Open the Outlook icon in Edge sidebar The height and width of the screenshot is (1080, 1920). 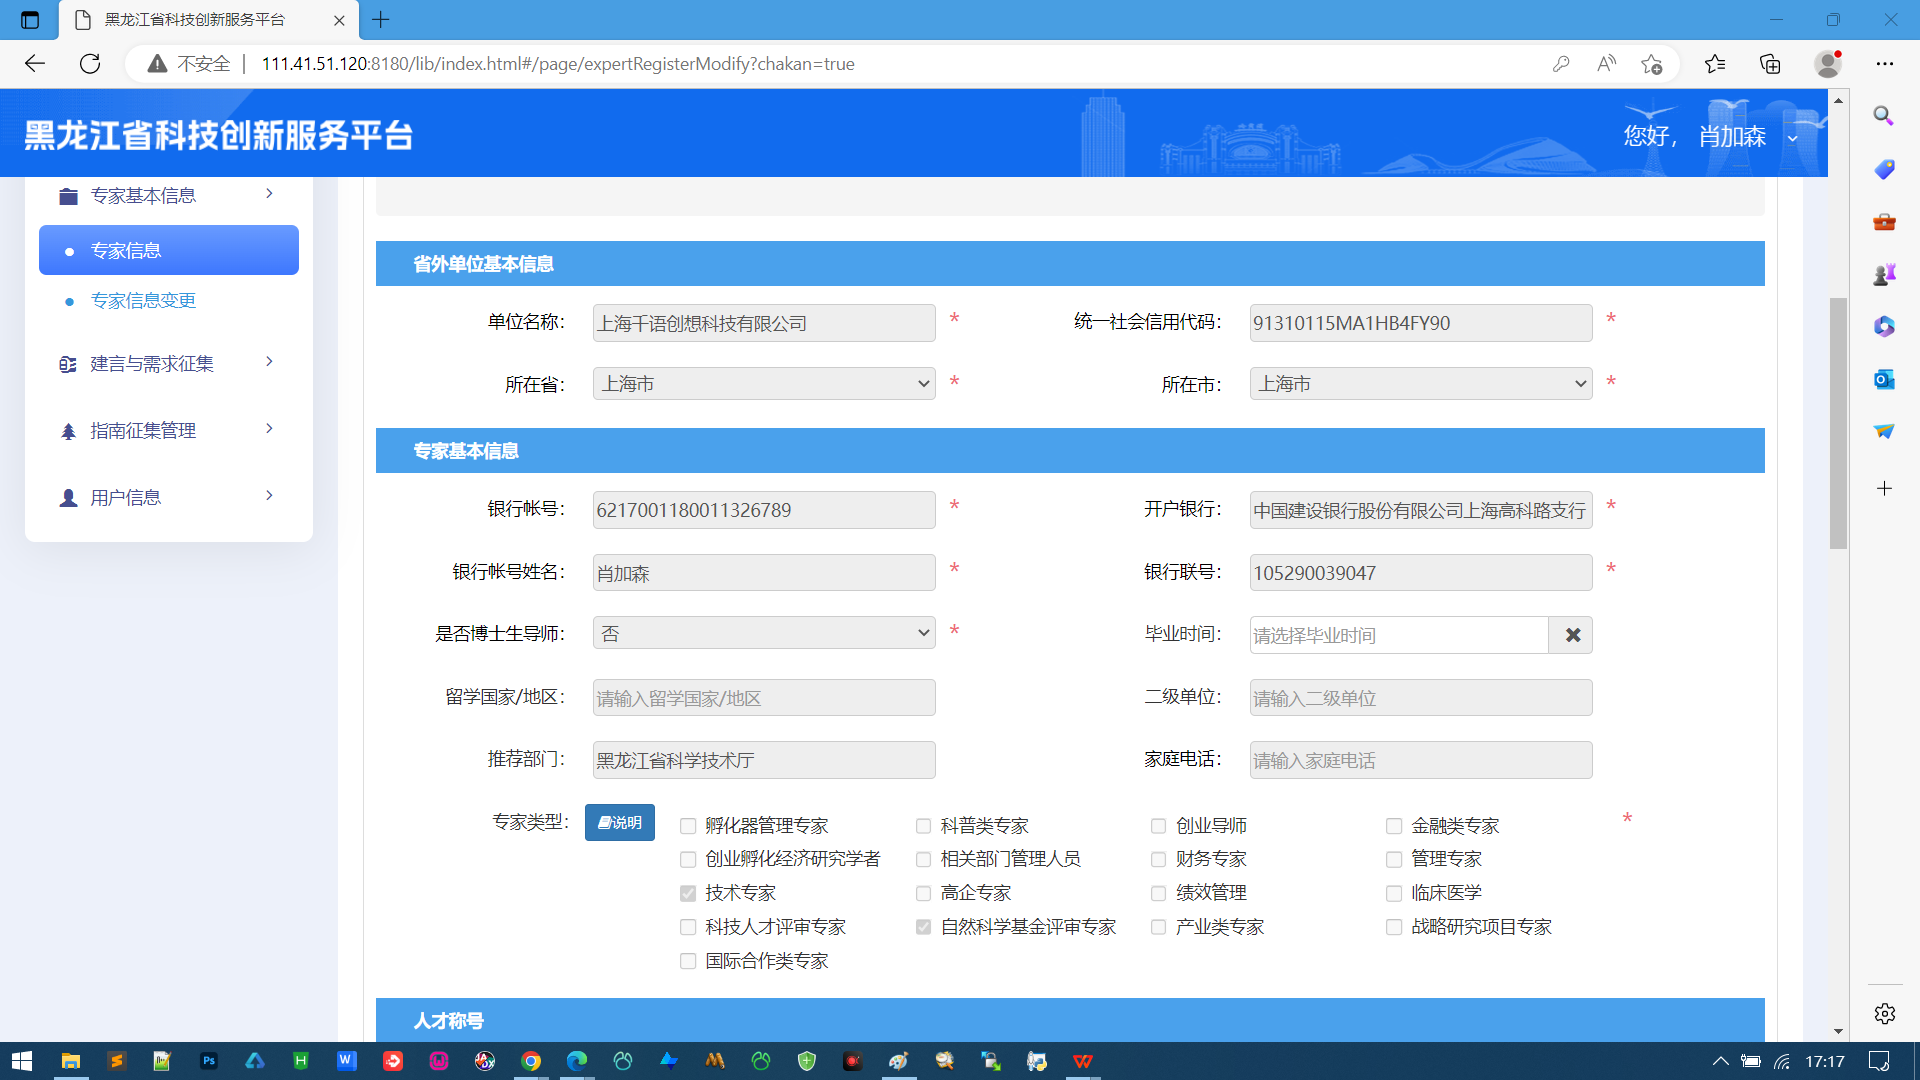(1884, 379)
